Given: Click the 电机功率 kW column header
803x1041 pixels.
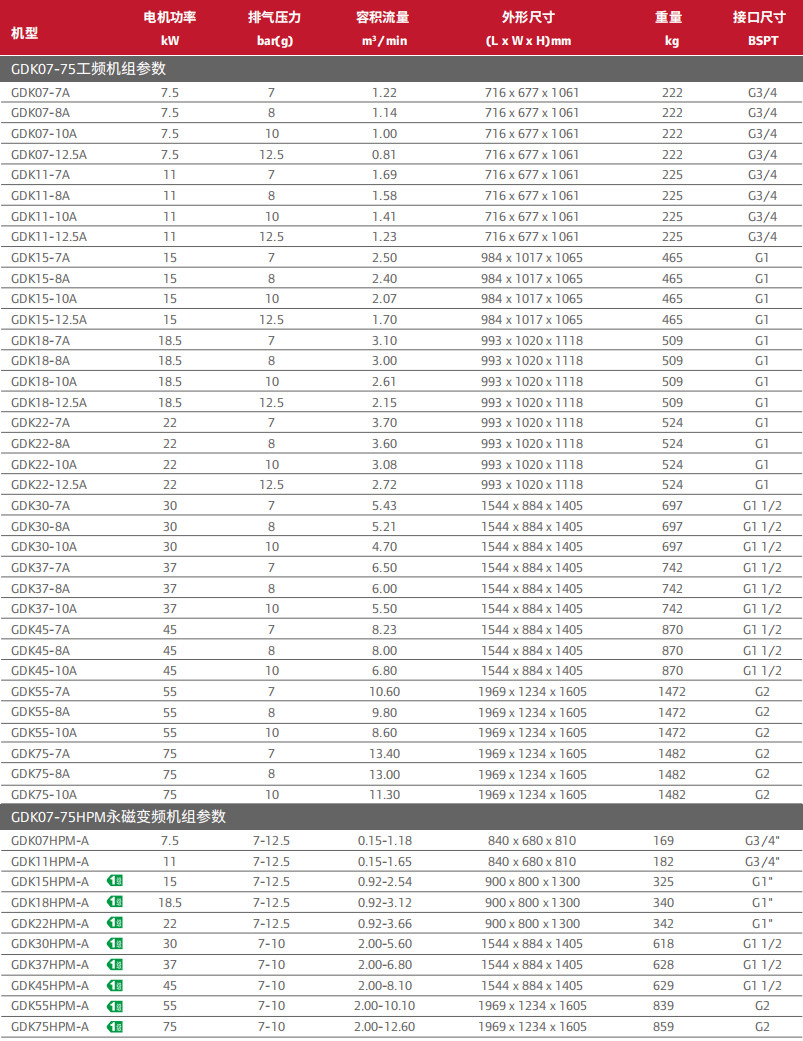Looking at the screenshot, I should (169, 28).
